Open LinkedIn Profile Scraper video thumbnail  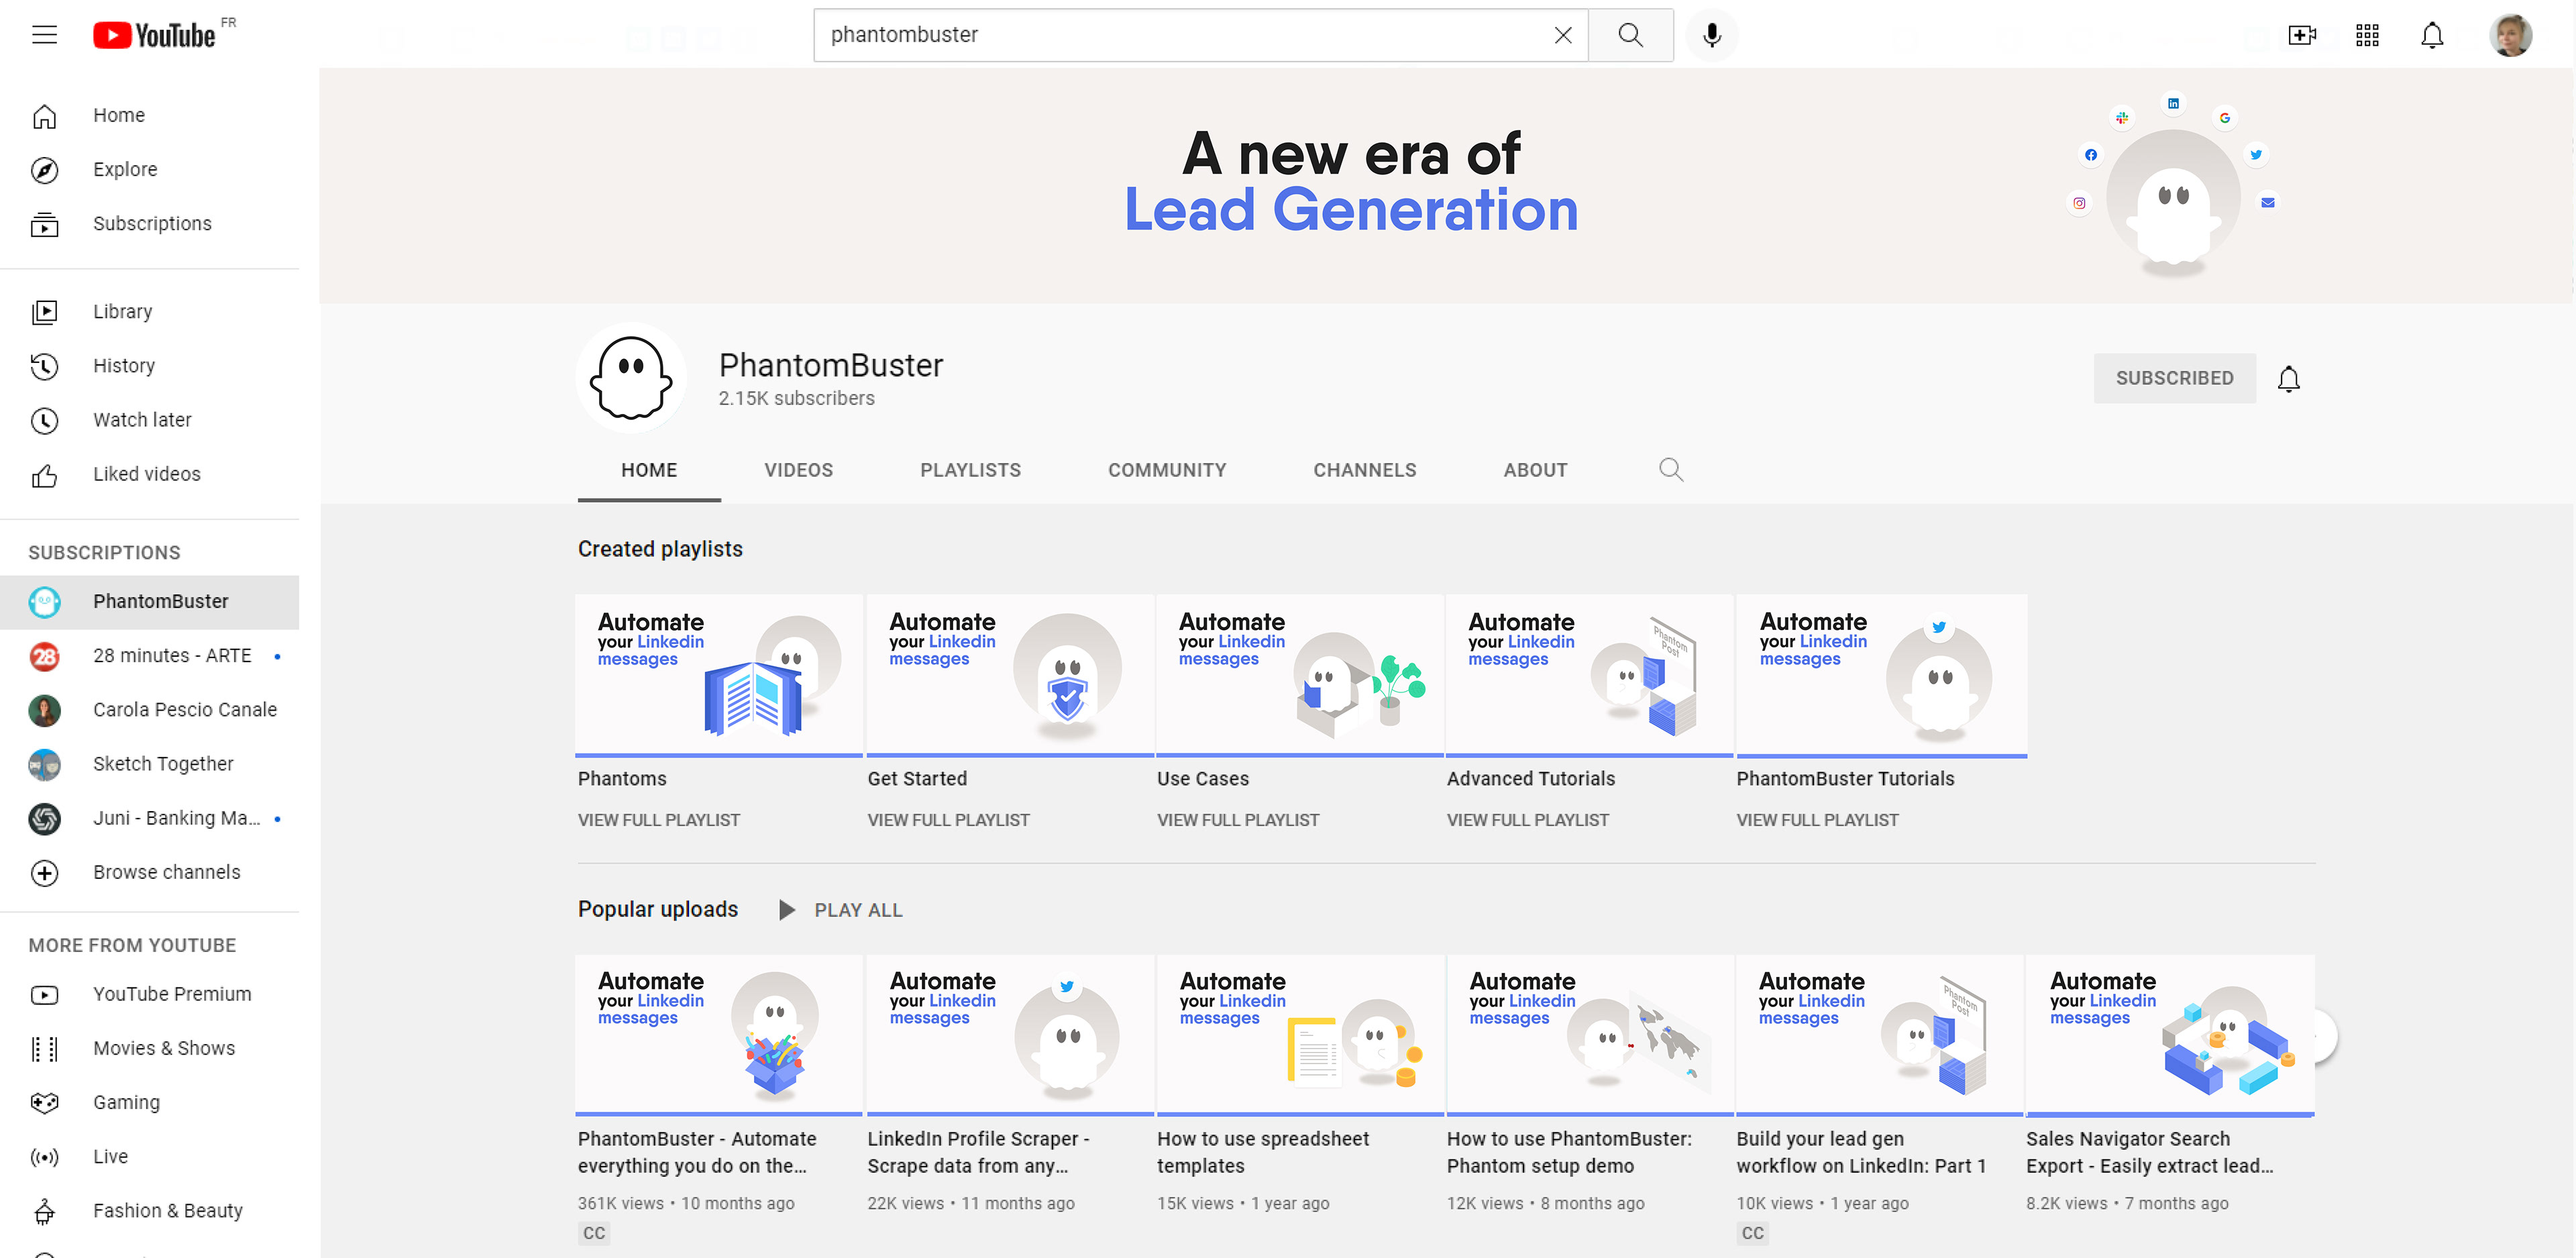[1010, 1035]
